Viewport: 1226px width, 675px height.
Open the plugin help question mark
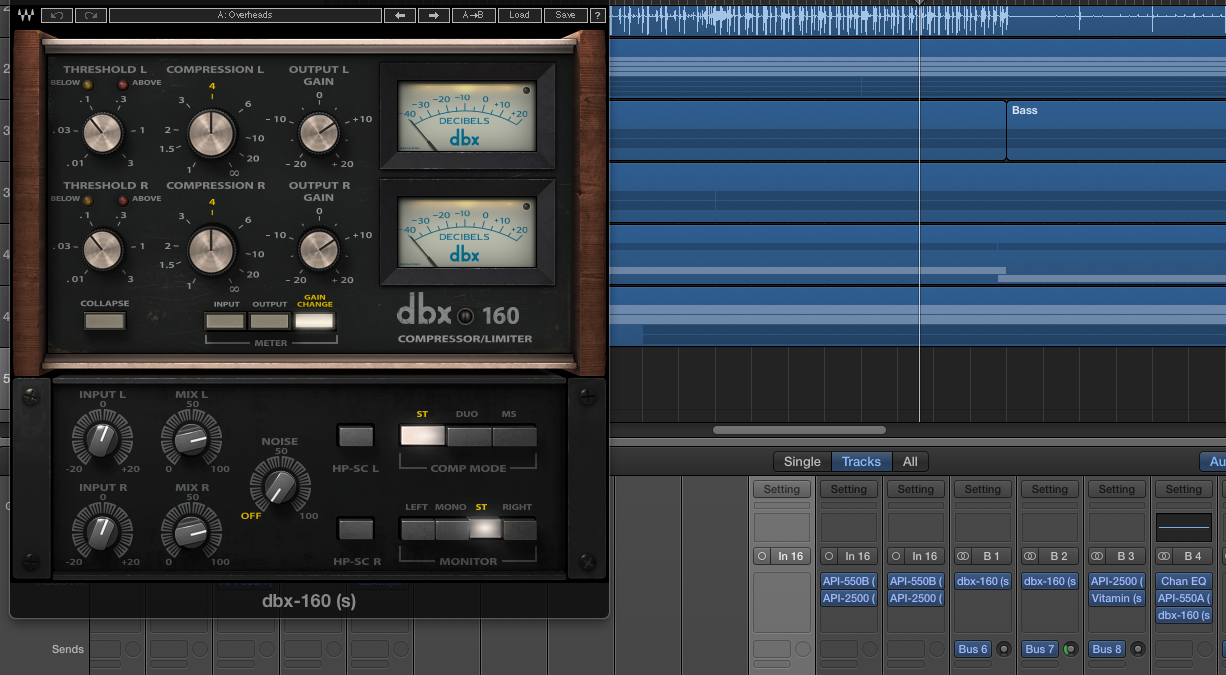tap(597, 15)
